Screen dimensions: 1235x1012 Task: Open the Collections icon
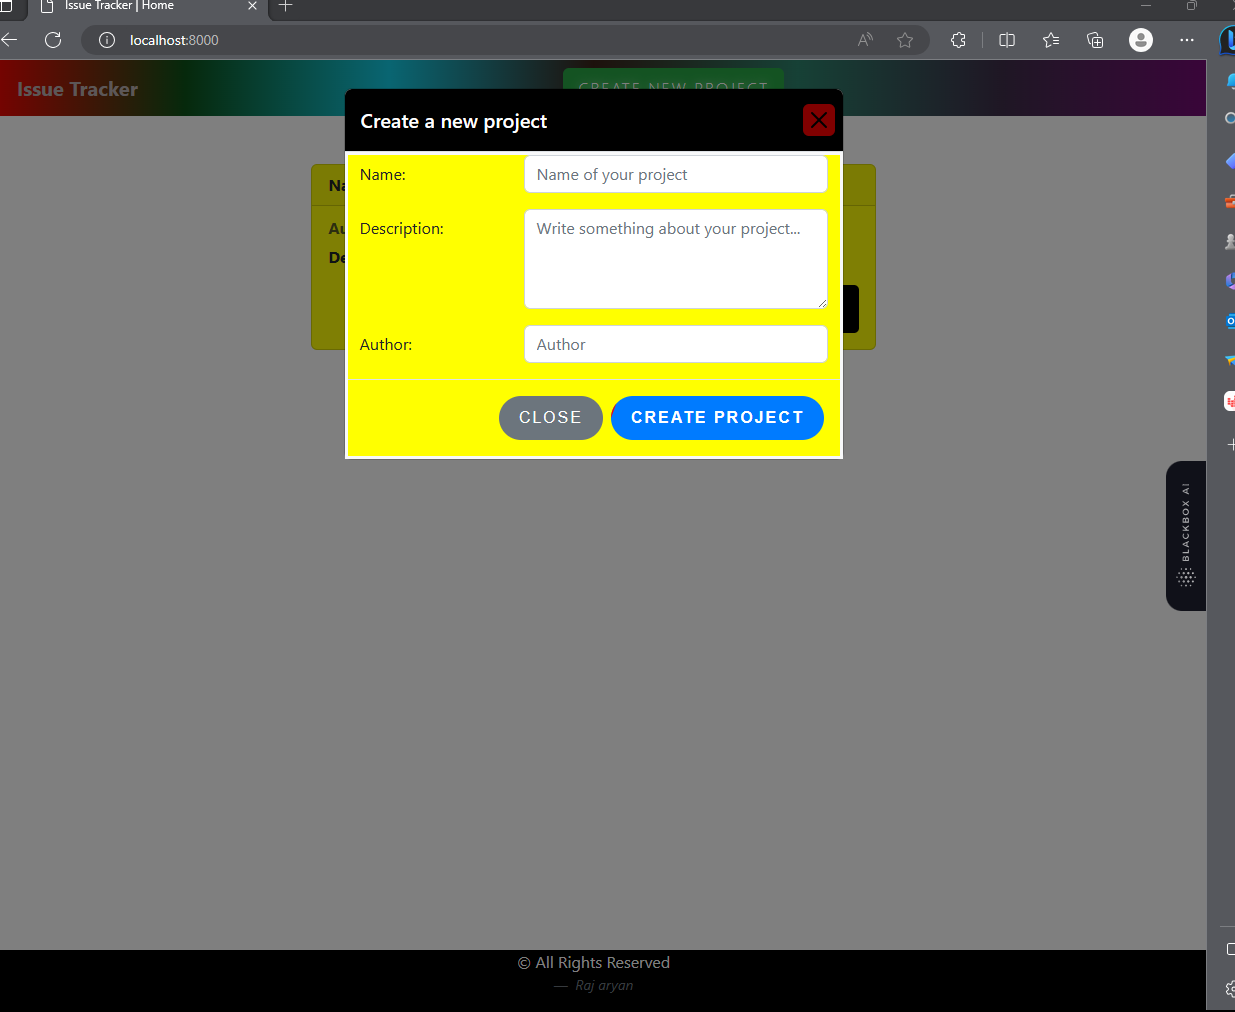point(1095,40)
